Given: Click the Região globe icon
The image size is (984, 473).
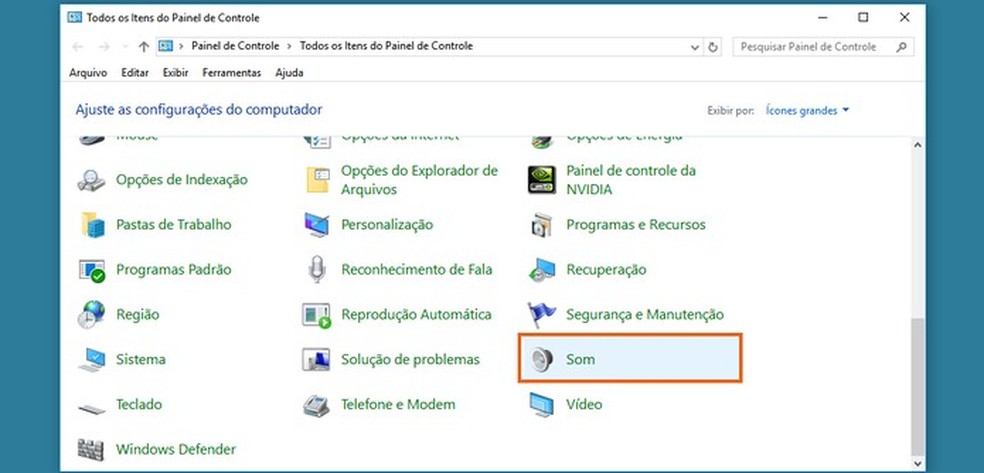Looking at the screenshot, I should (92, 315).
